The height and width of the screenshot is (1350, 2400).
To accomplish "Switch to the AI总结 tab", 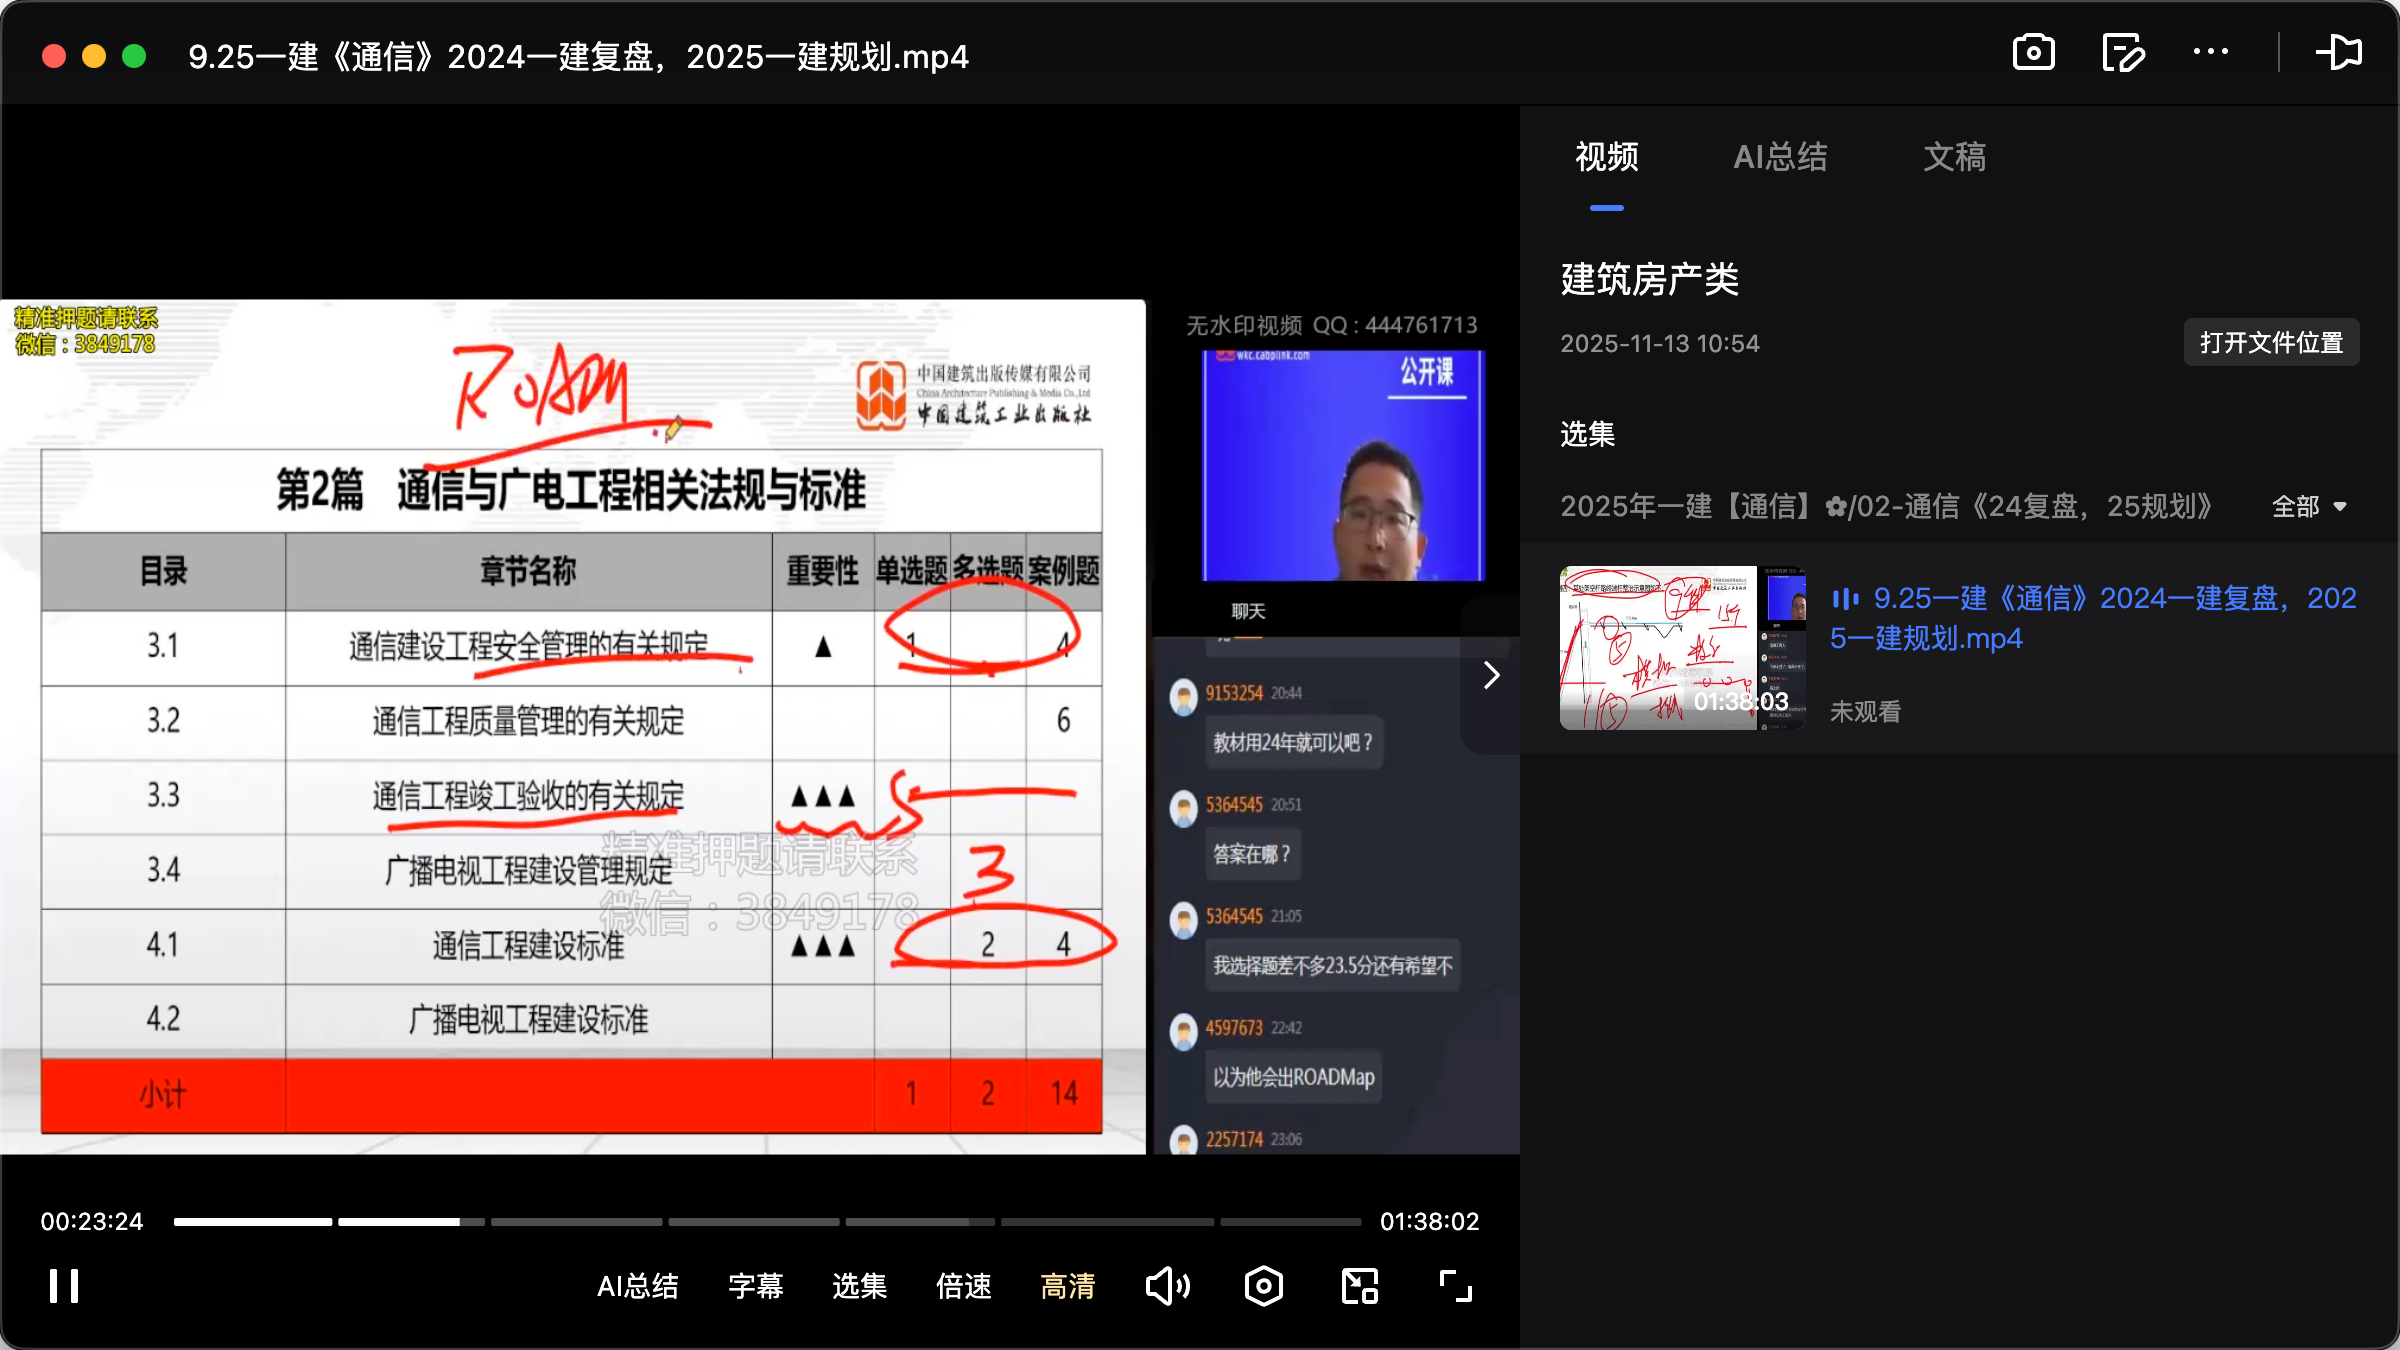I will 1780,157.
